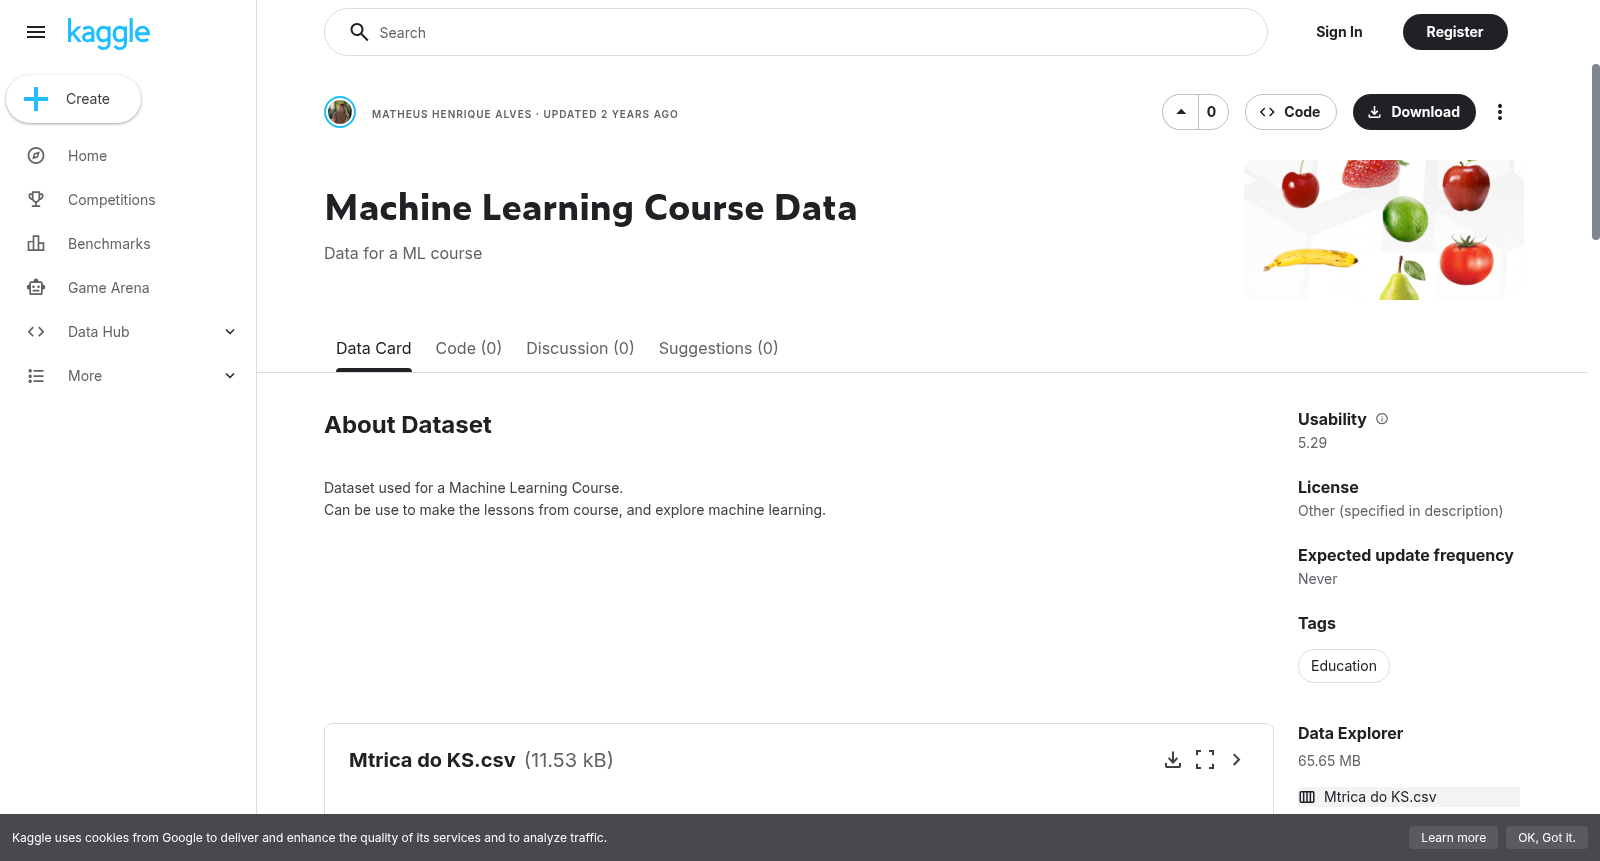The width and height of the screenshot is (1600, 861).
Task: Click the Education tag
Action: click(x=1344, y=666)
